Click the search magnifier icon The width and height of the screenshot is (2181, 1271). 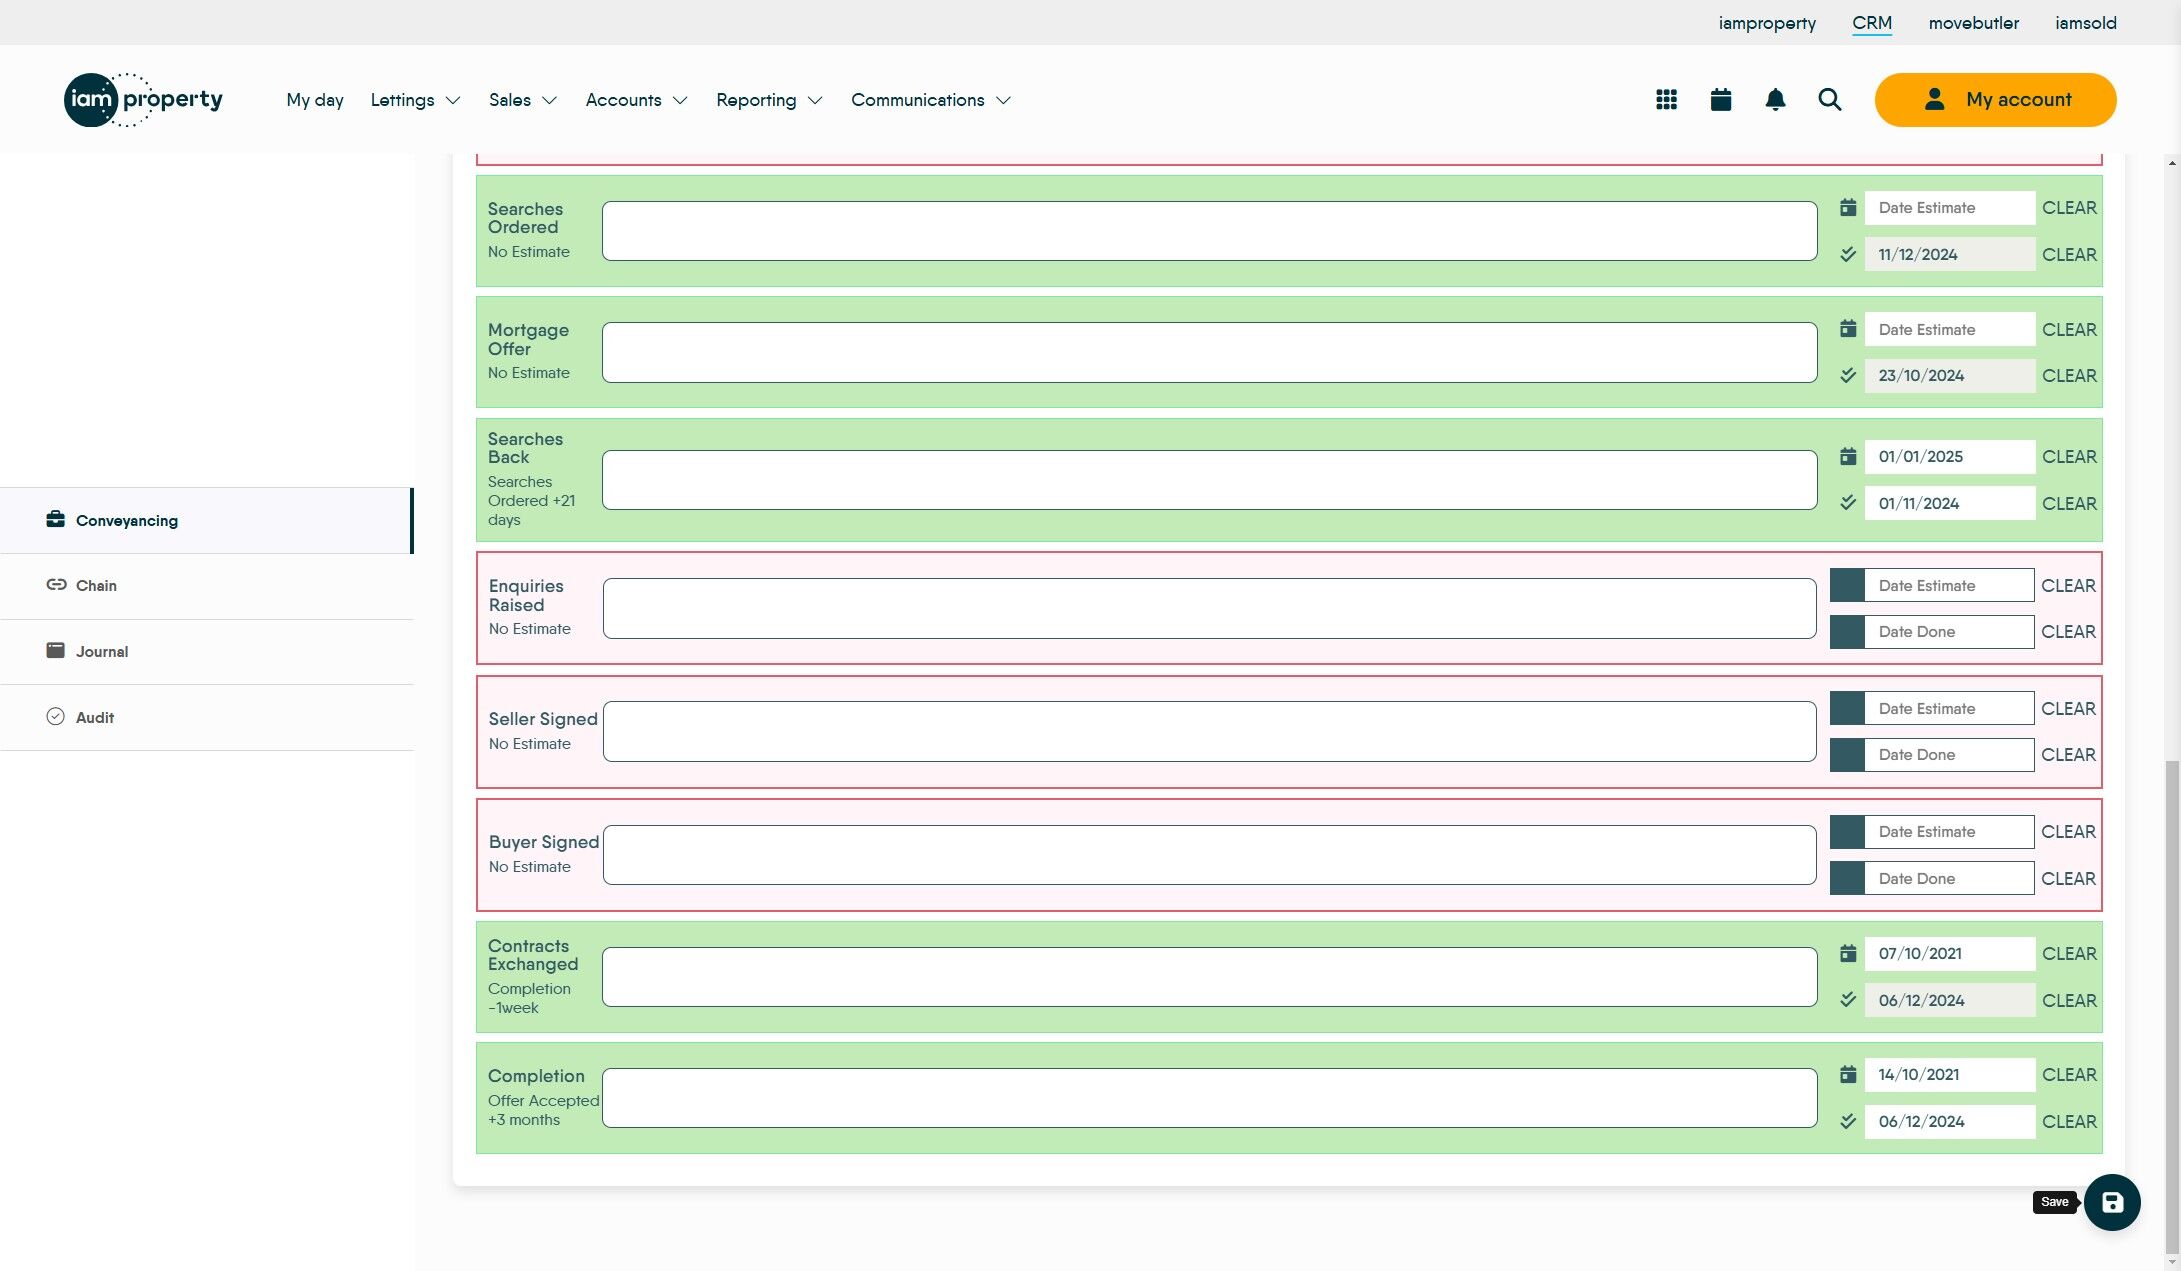(x=1829, y=100)
